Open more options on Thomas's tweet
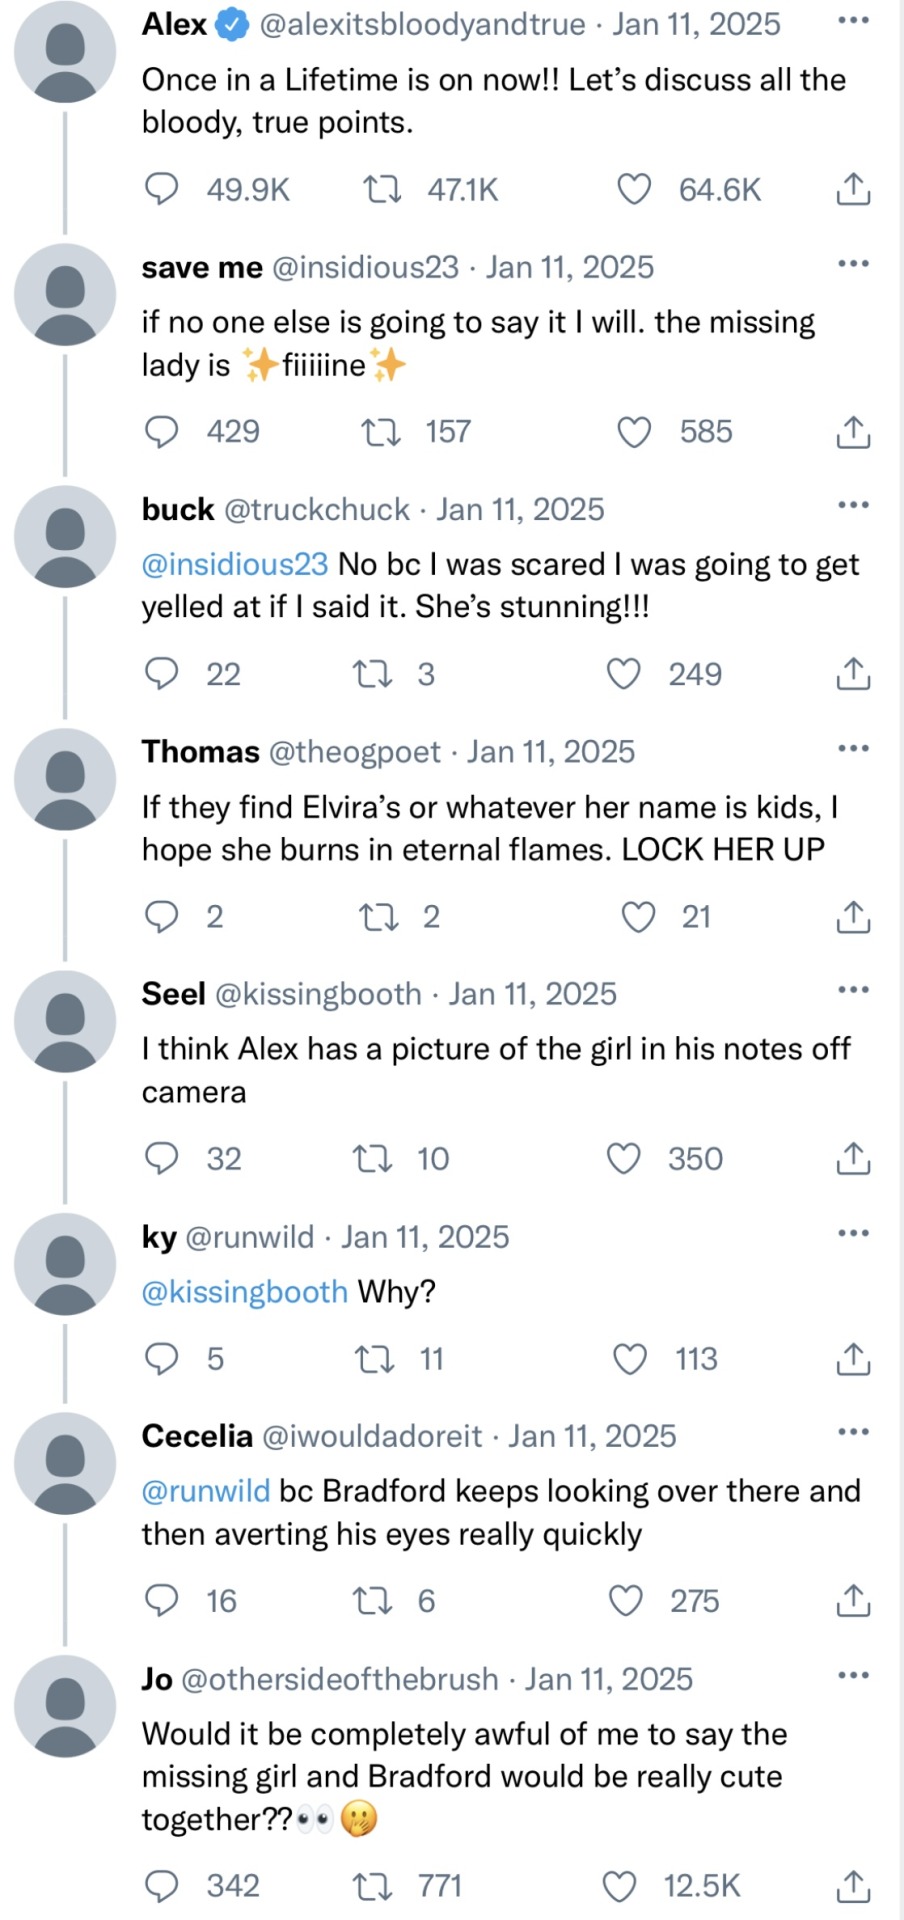904x1920 pixels. tap(852, 748)
